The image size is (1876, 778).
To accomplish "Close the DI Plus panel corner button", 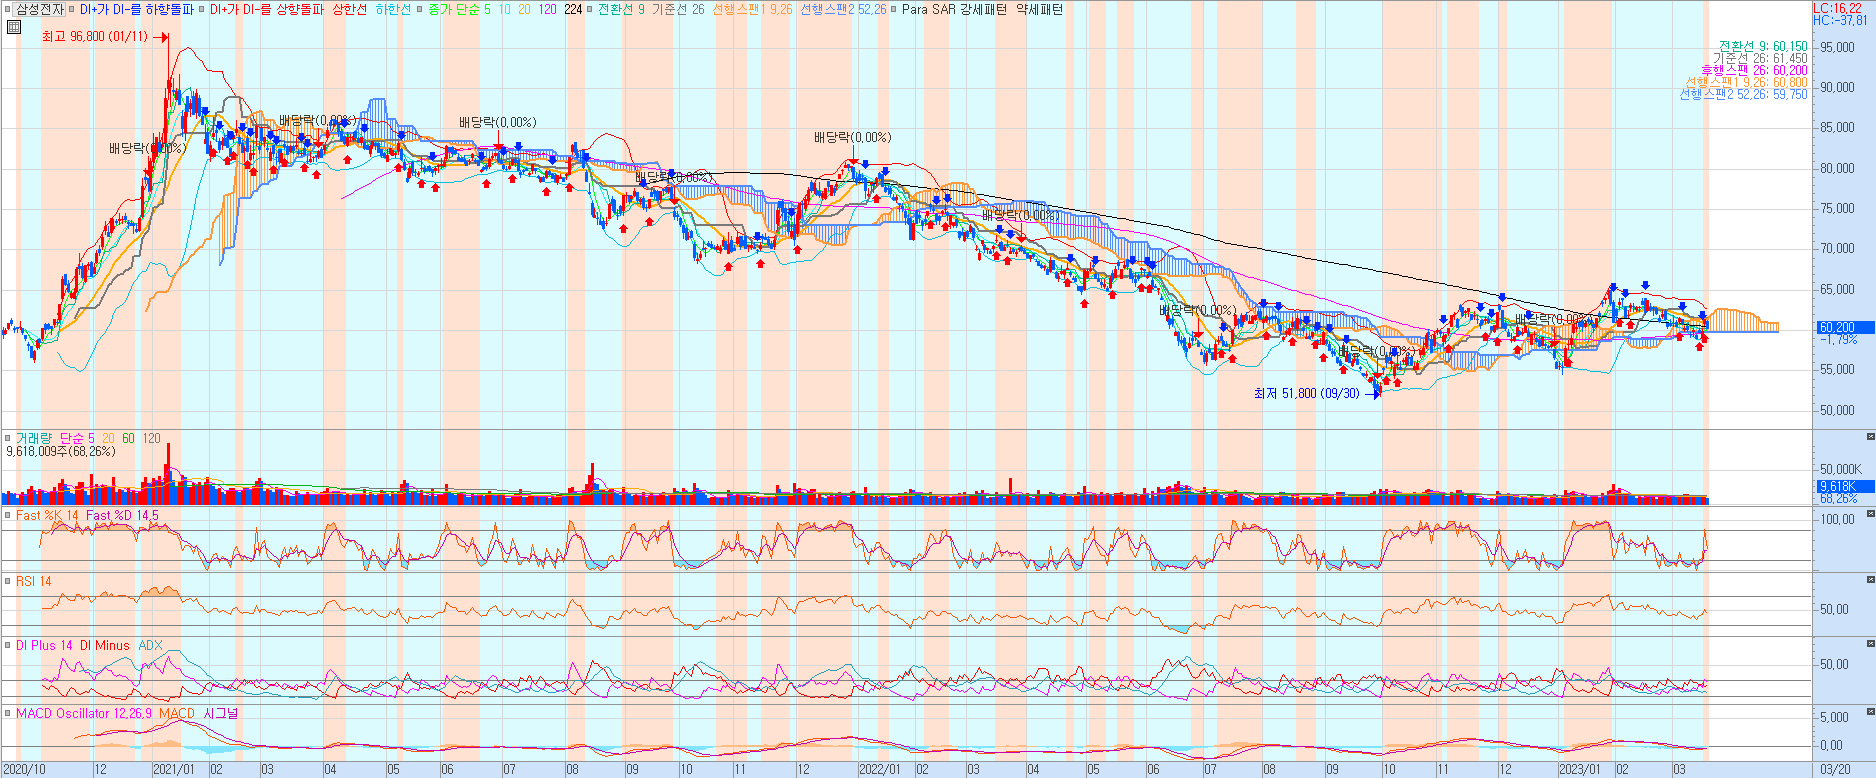I will click(1870, 644).
